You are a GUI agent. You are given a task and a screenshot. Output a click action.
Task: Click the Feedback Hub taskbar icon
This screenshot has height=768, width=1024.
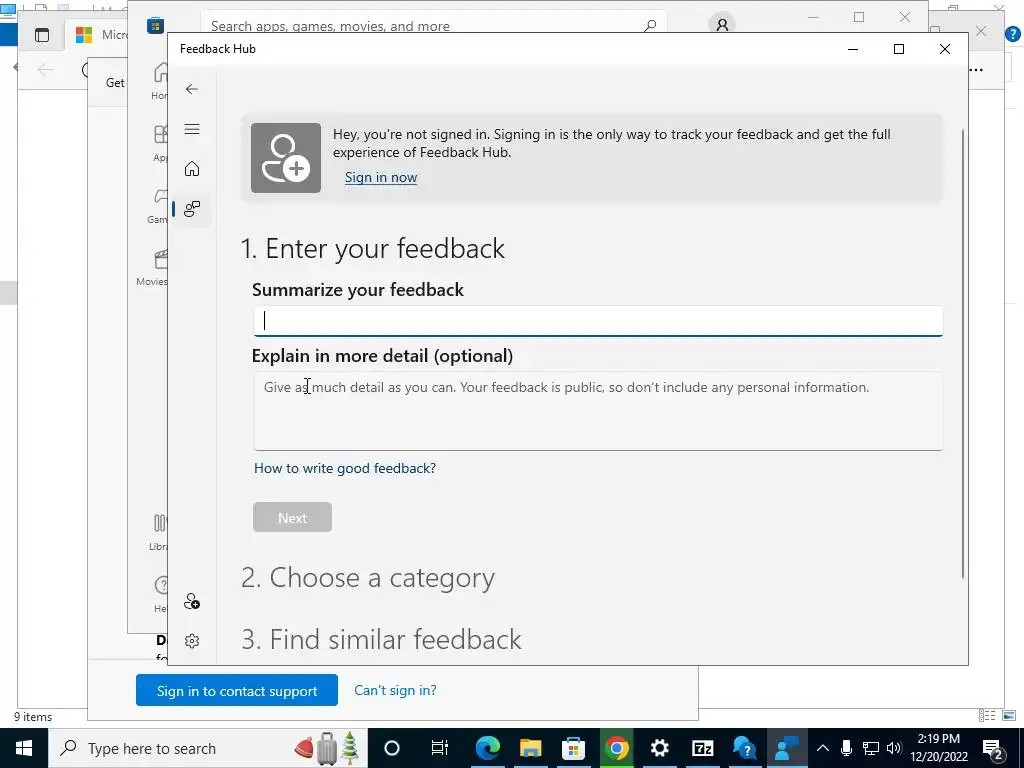coord(788,748)
